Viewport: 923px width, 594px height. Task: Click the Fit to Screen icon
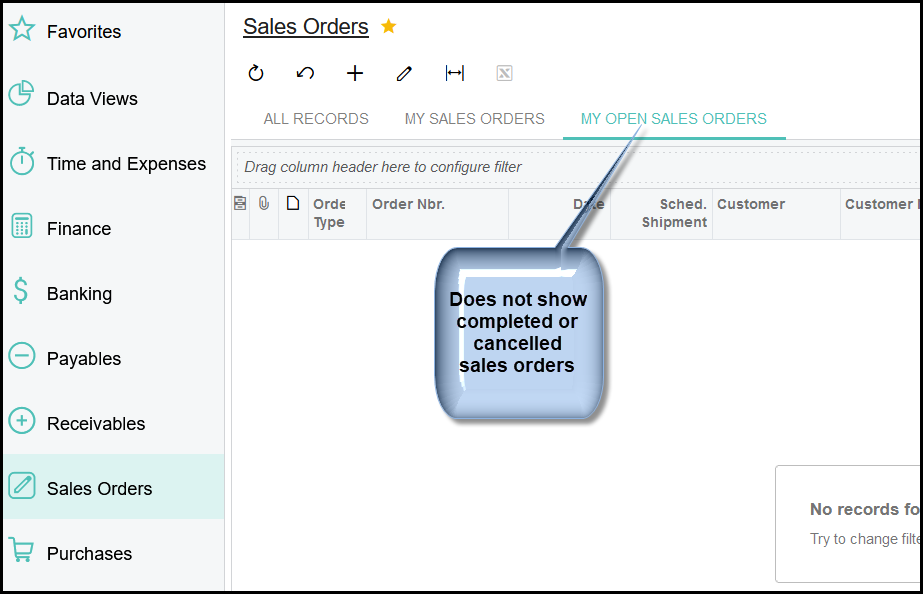(x=455, y=73)
